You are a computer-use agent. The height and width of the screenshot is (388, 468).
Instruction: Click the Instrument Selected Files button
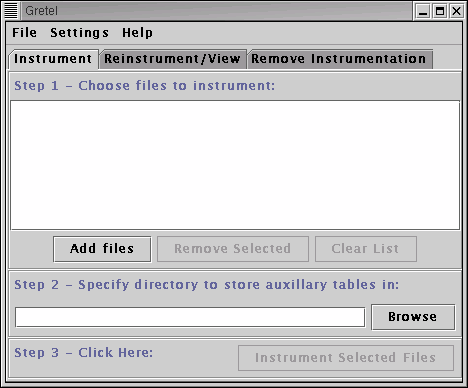pos(346,358)
